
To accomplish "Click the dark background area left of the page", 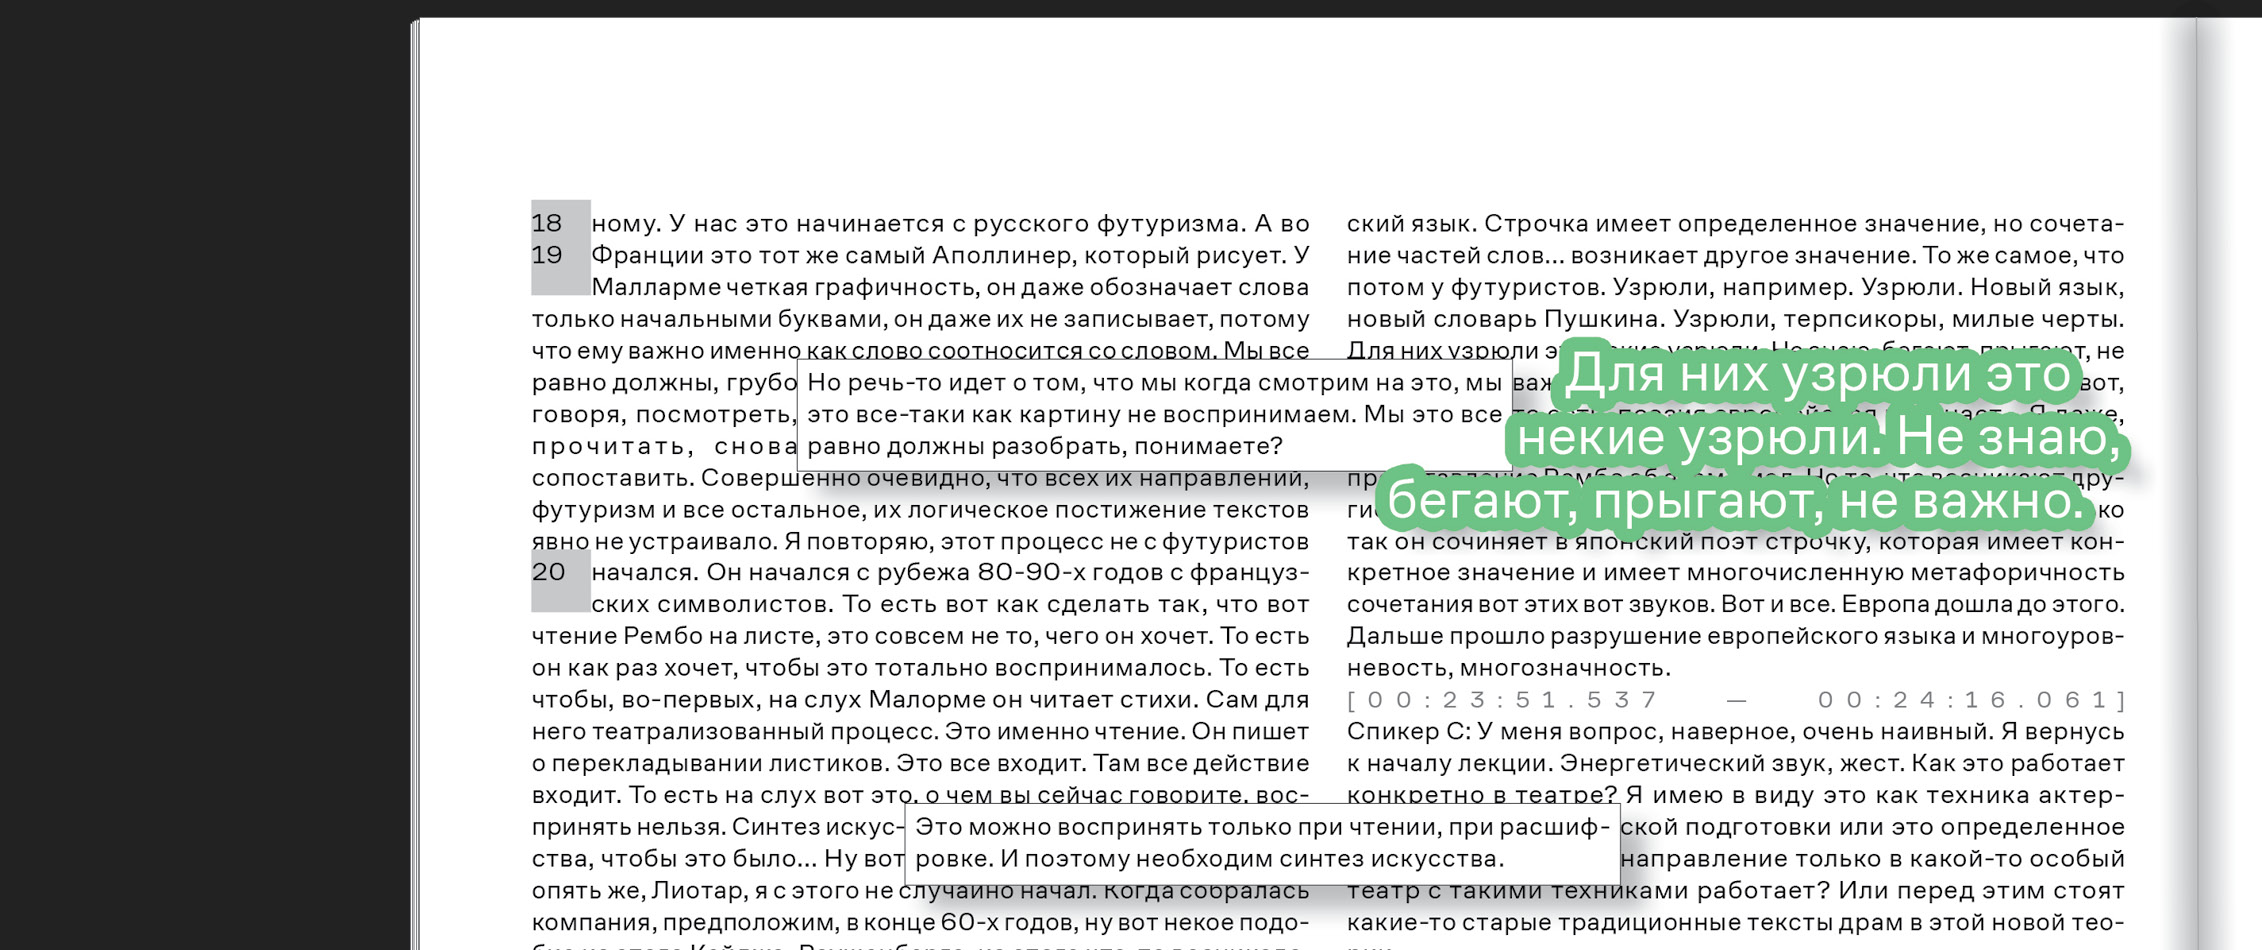I will (200, 475).
